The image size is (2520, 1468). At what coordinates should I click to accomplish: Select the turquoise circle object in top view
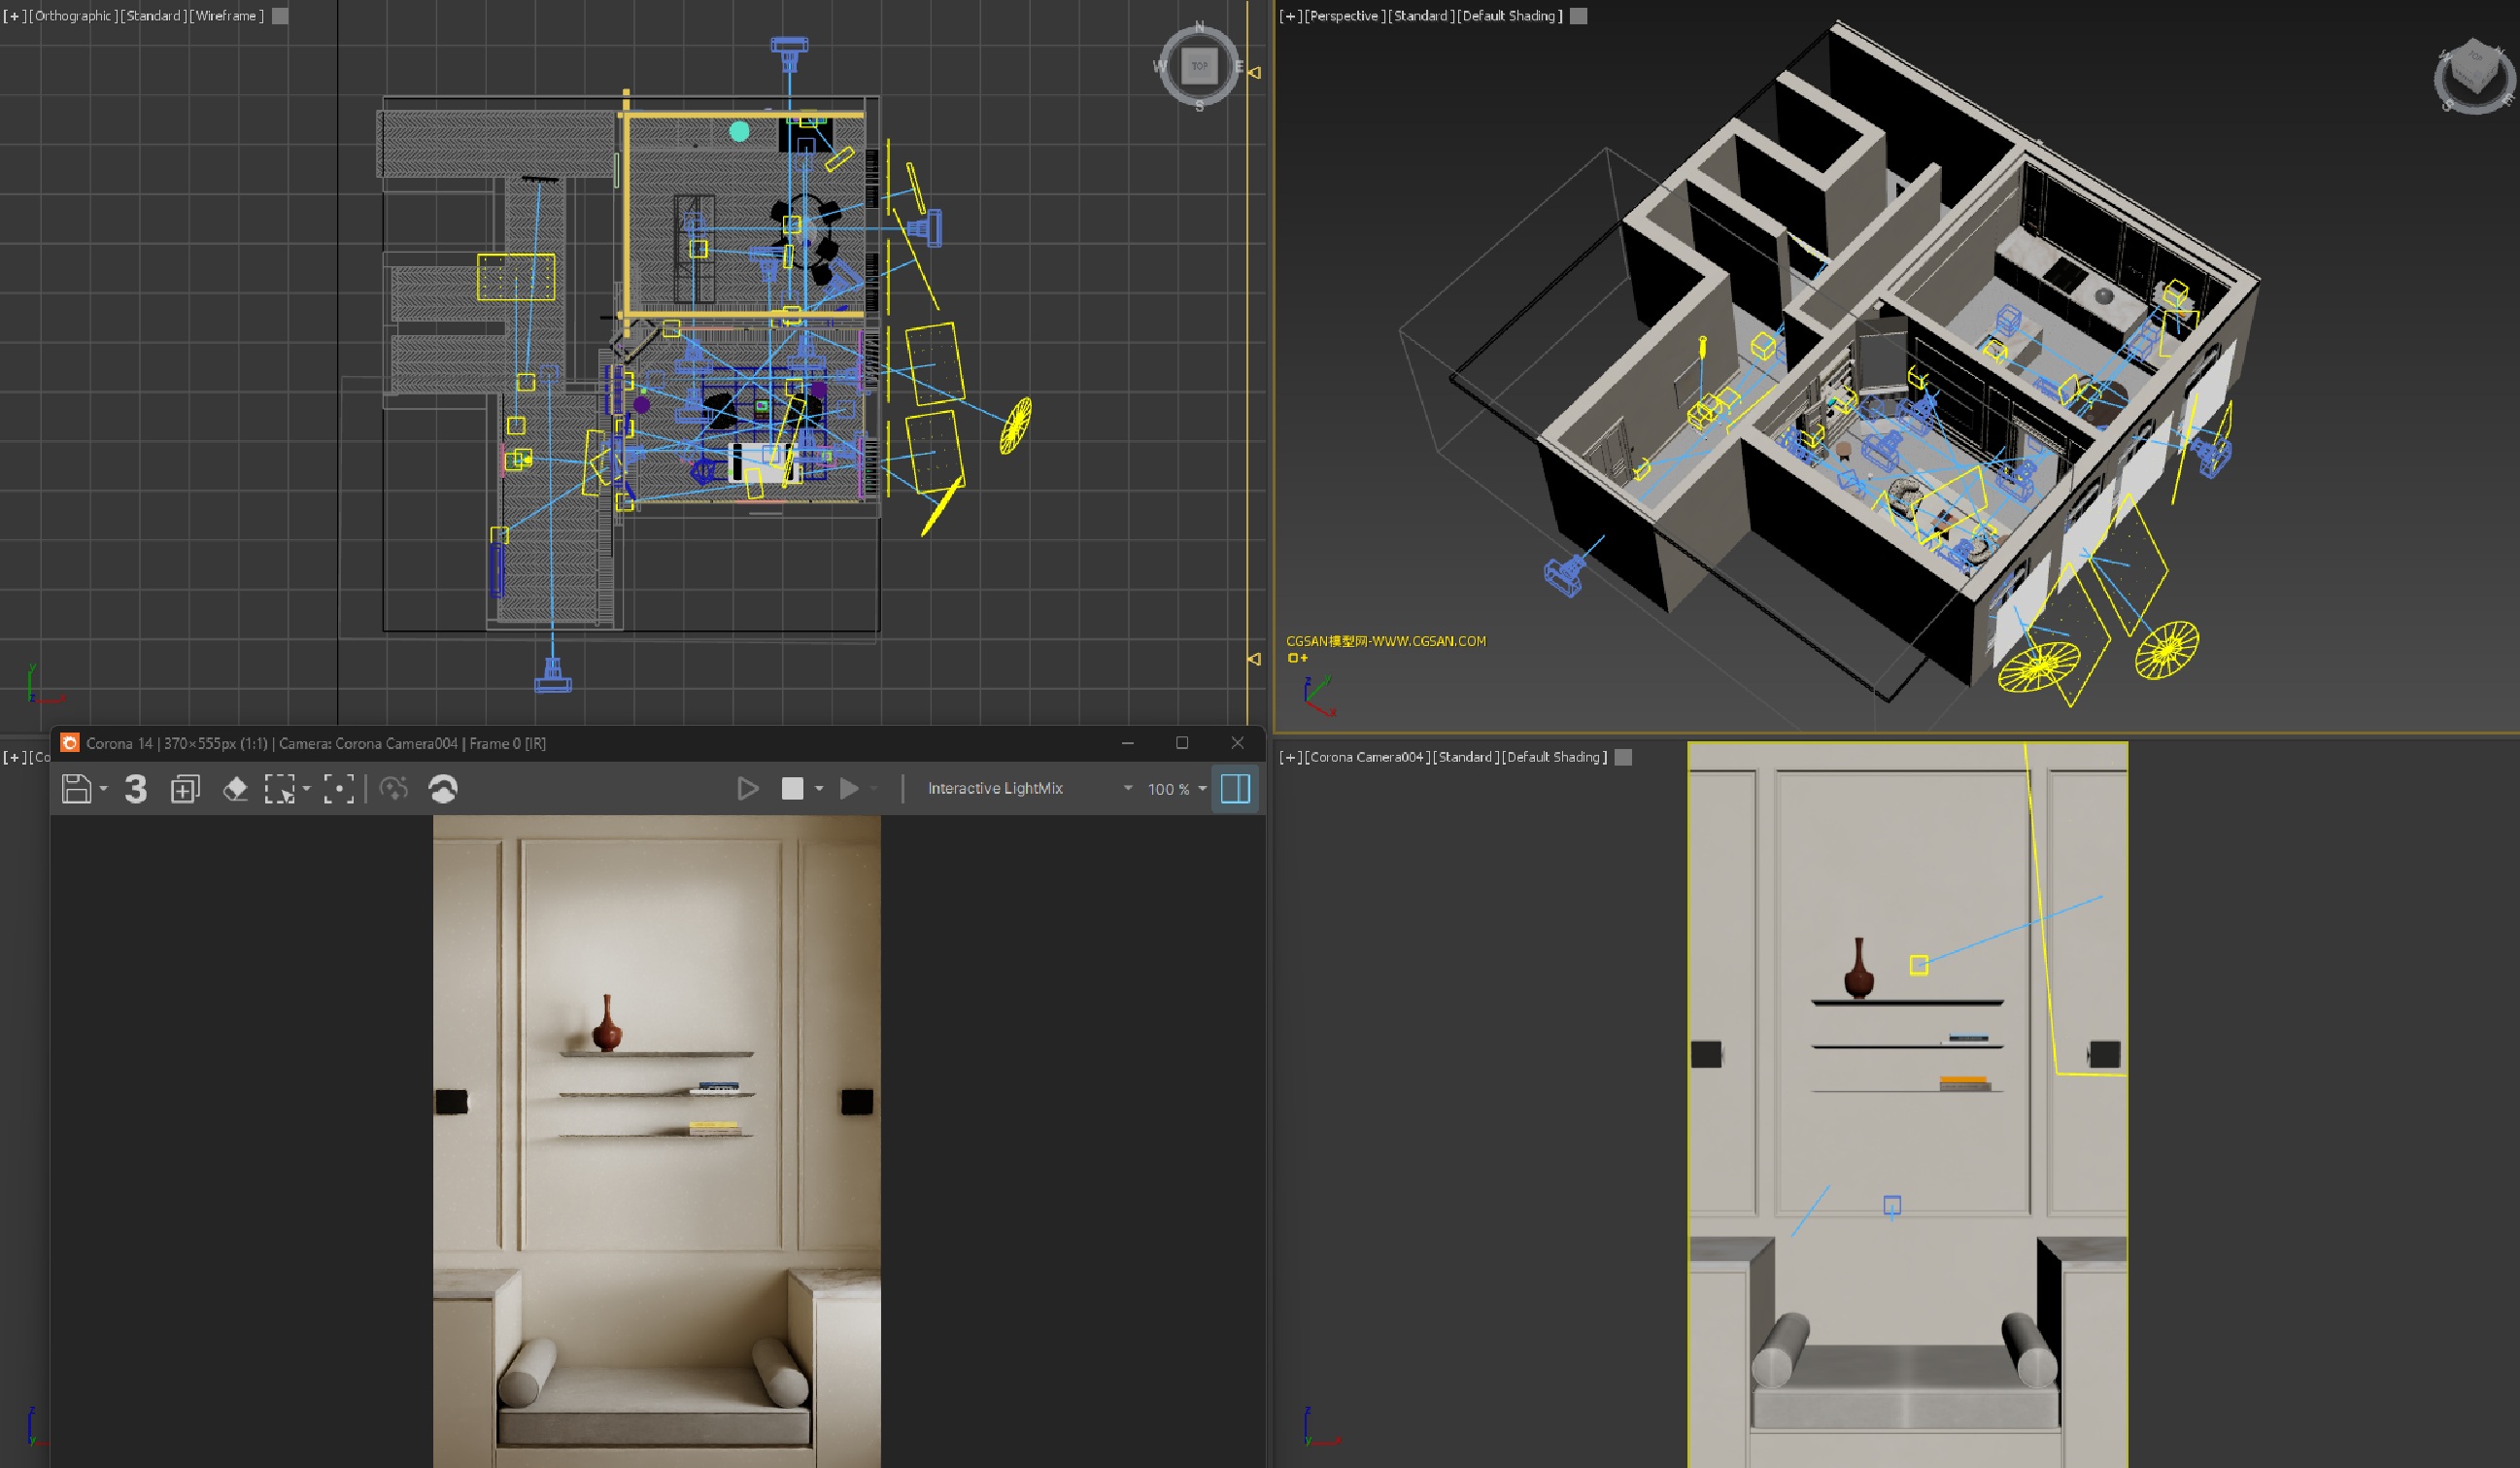click(739, 131)
